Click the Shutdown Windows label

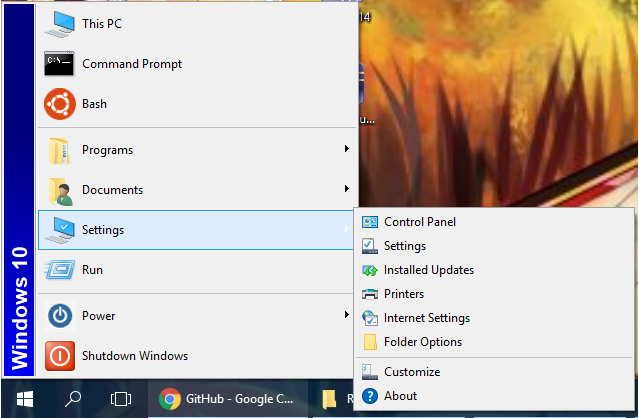(135, 356)
